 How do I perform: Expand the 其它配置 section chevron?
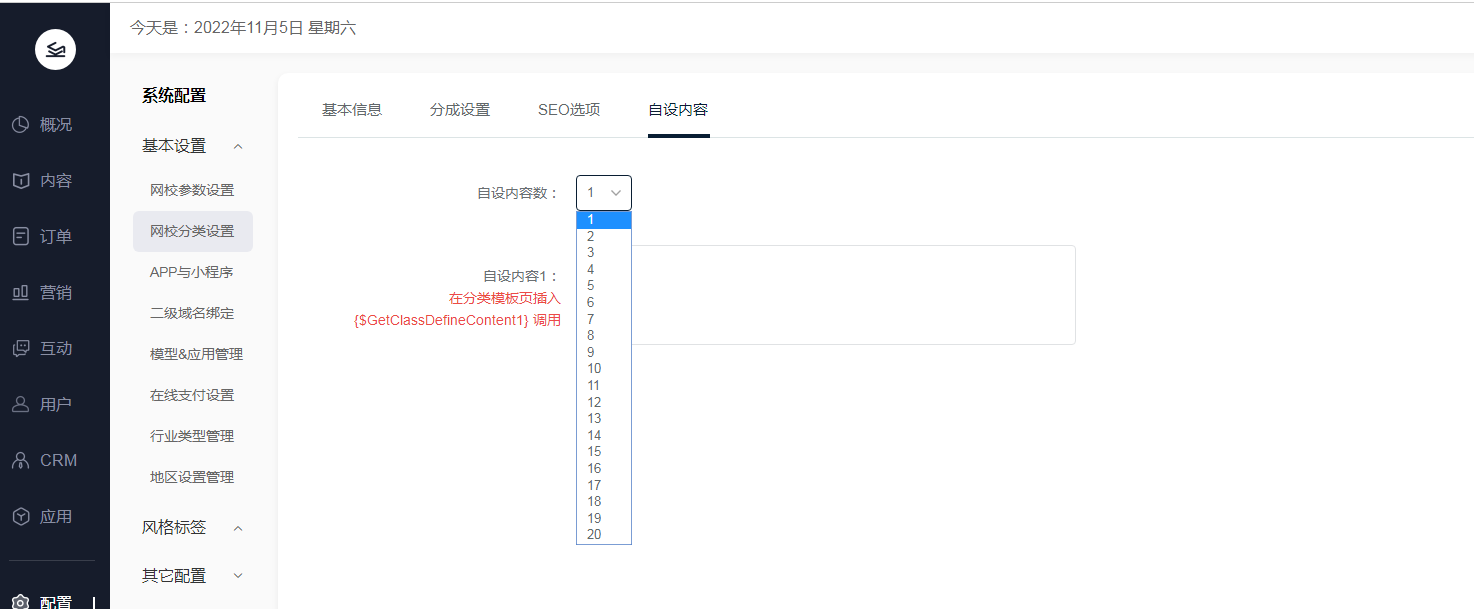point(238,576)
